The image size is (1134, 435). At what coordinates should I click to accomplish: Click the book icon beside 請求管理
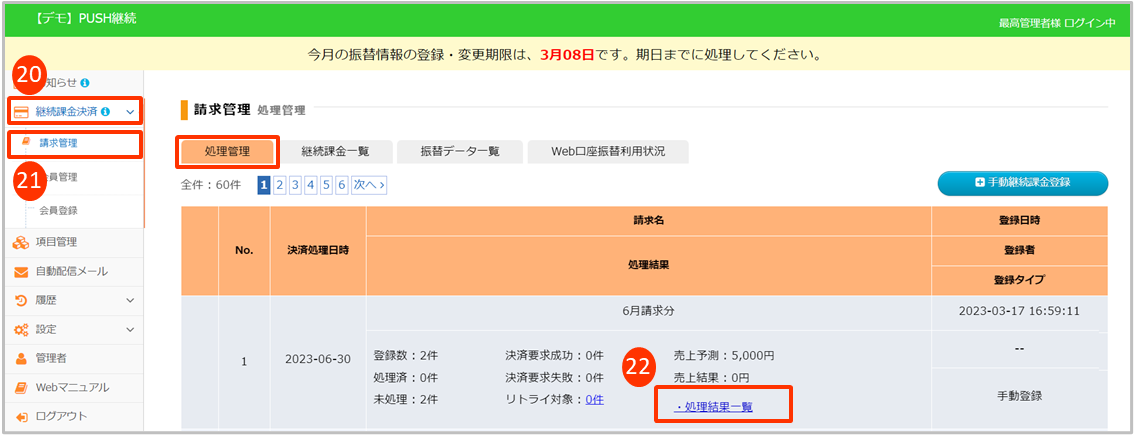coord(26,143)
